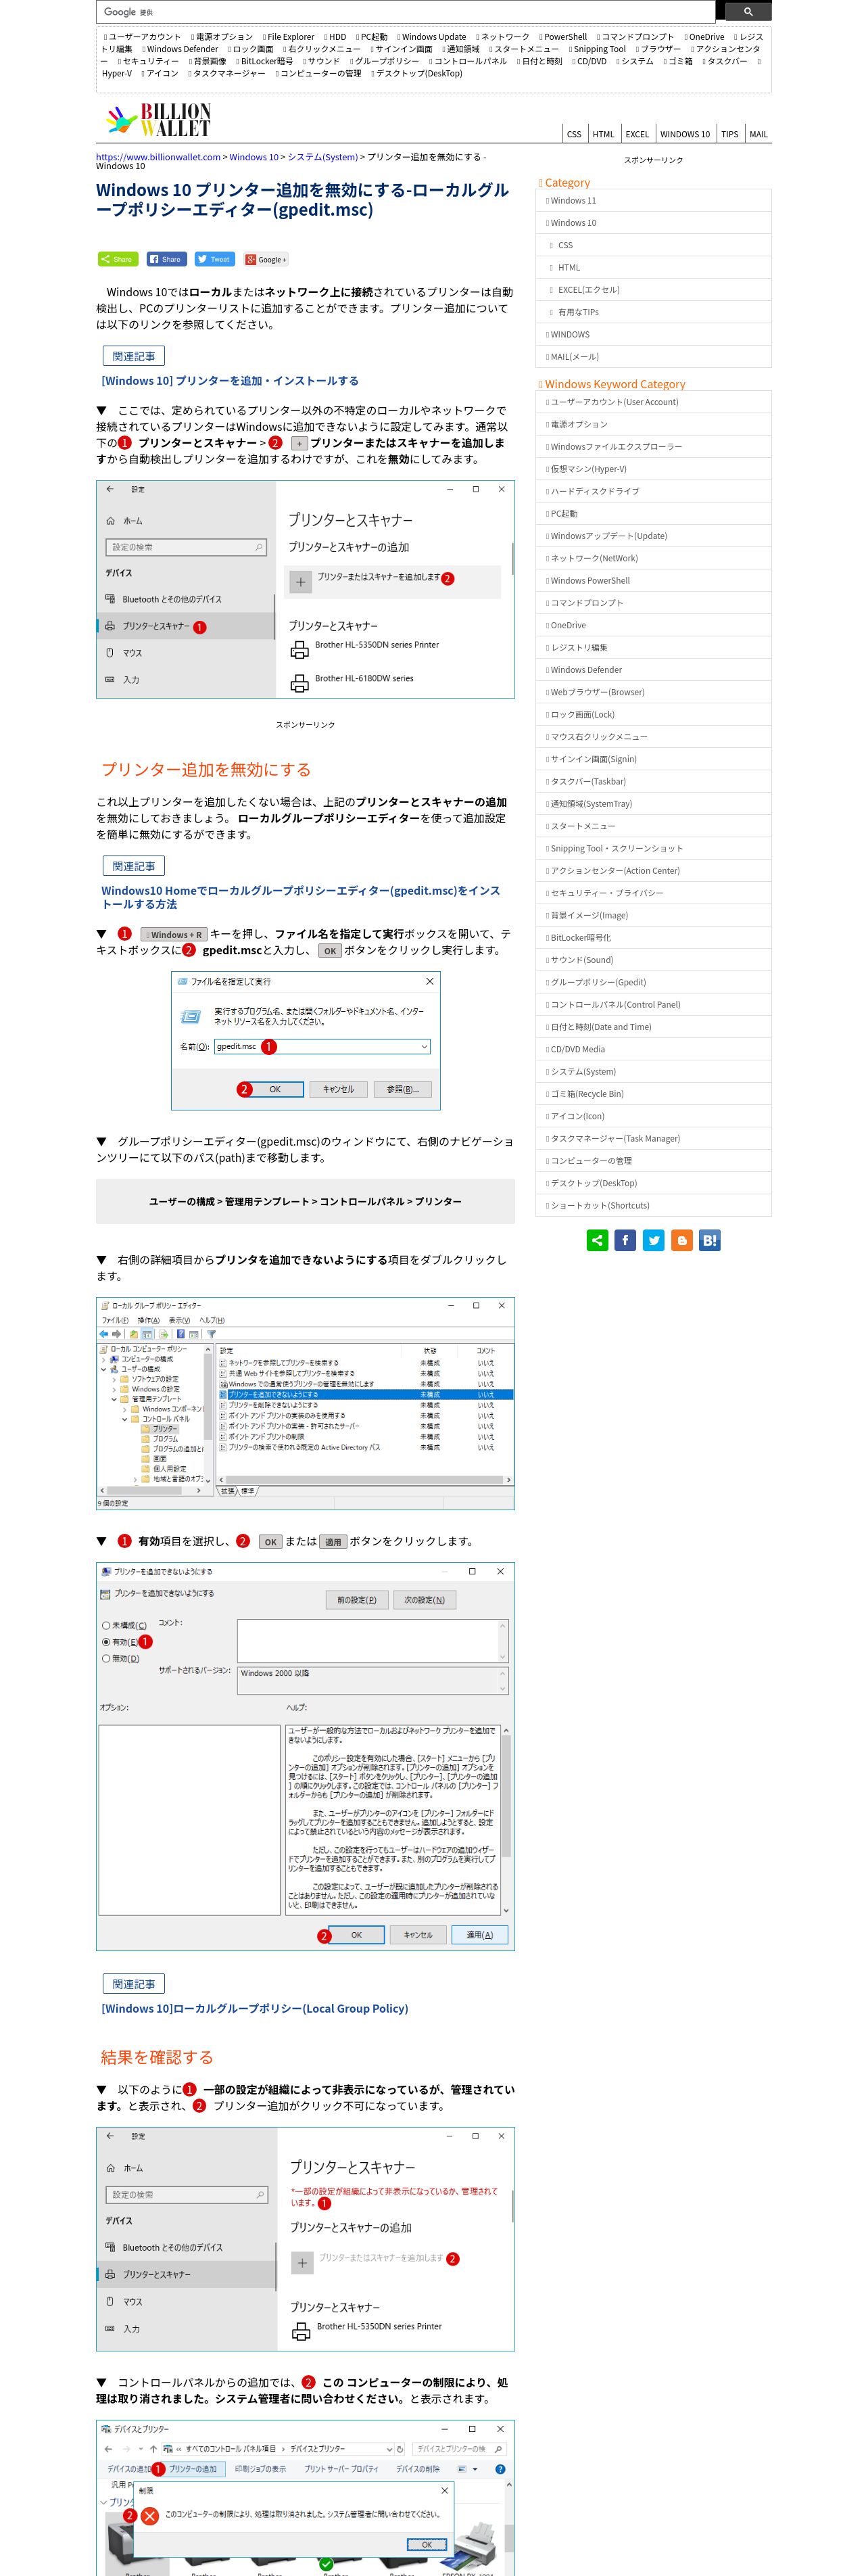Open the WINDOWS 10 header tab
The image size is (868, 2576).
click(685, 134)
